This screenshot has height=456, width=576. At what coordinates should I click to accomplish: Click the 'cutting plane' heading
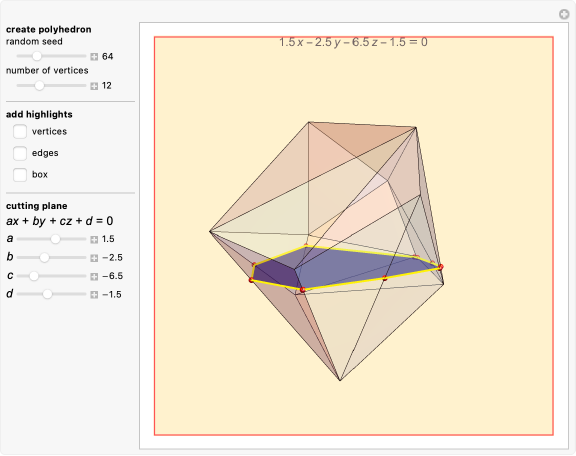[36, 206]
